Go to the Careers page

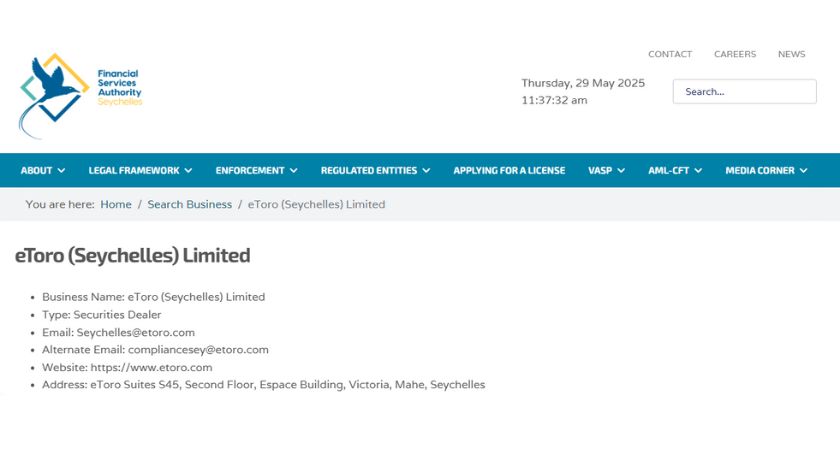735,54
